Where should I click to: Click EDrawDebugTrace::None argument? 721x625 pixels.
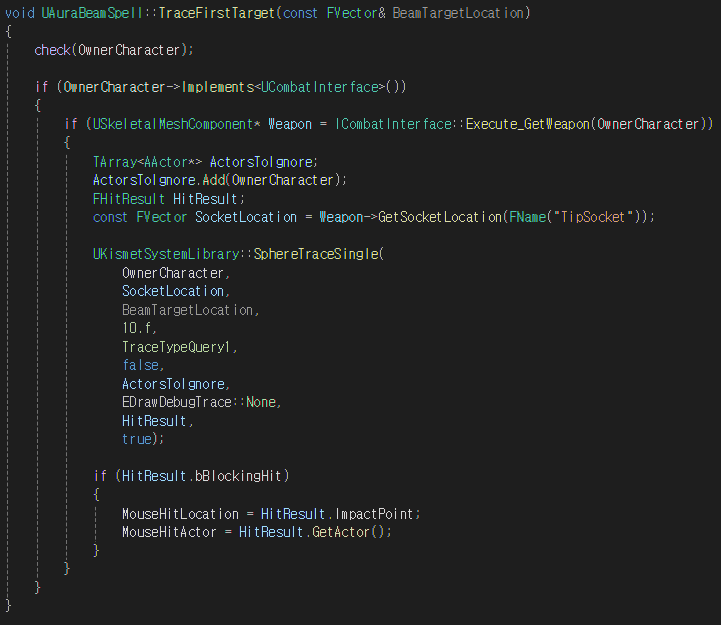201,402
